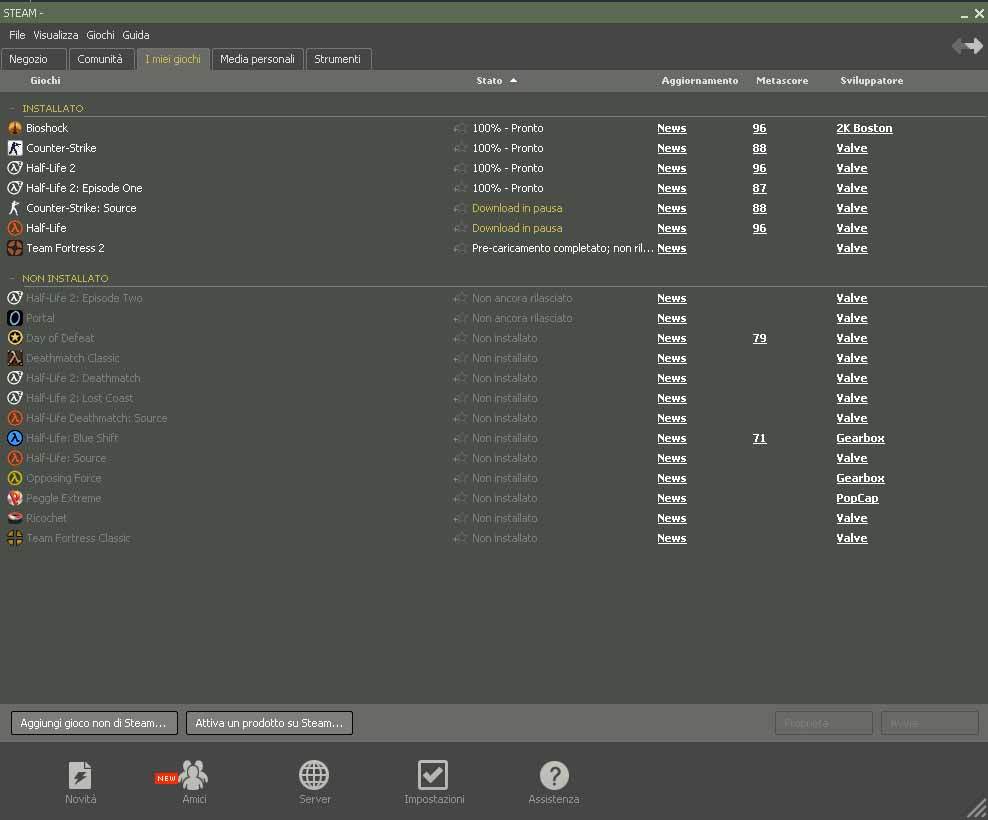988x820 pixels.
Task: Click the Half-Life Deathmatch: Source icon
Action: click(14, 418)
